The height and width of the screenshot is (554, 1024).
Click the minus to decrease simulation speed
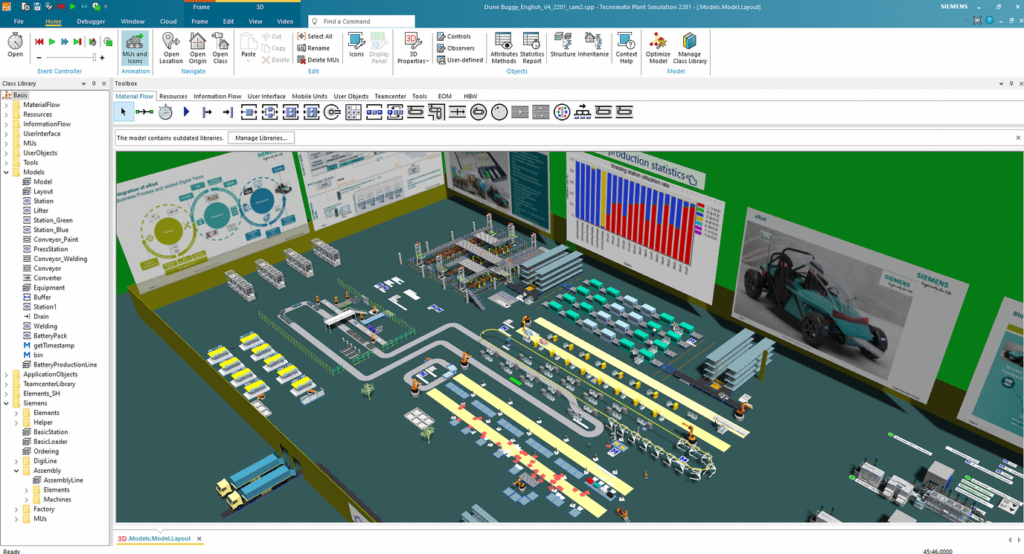39,57
